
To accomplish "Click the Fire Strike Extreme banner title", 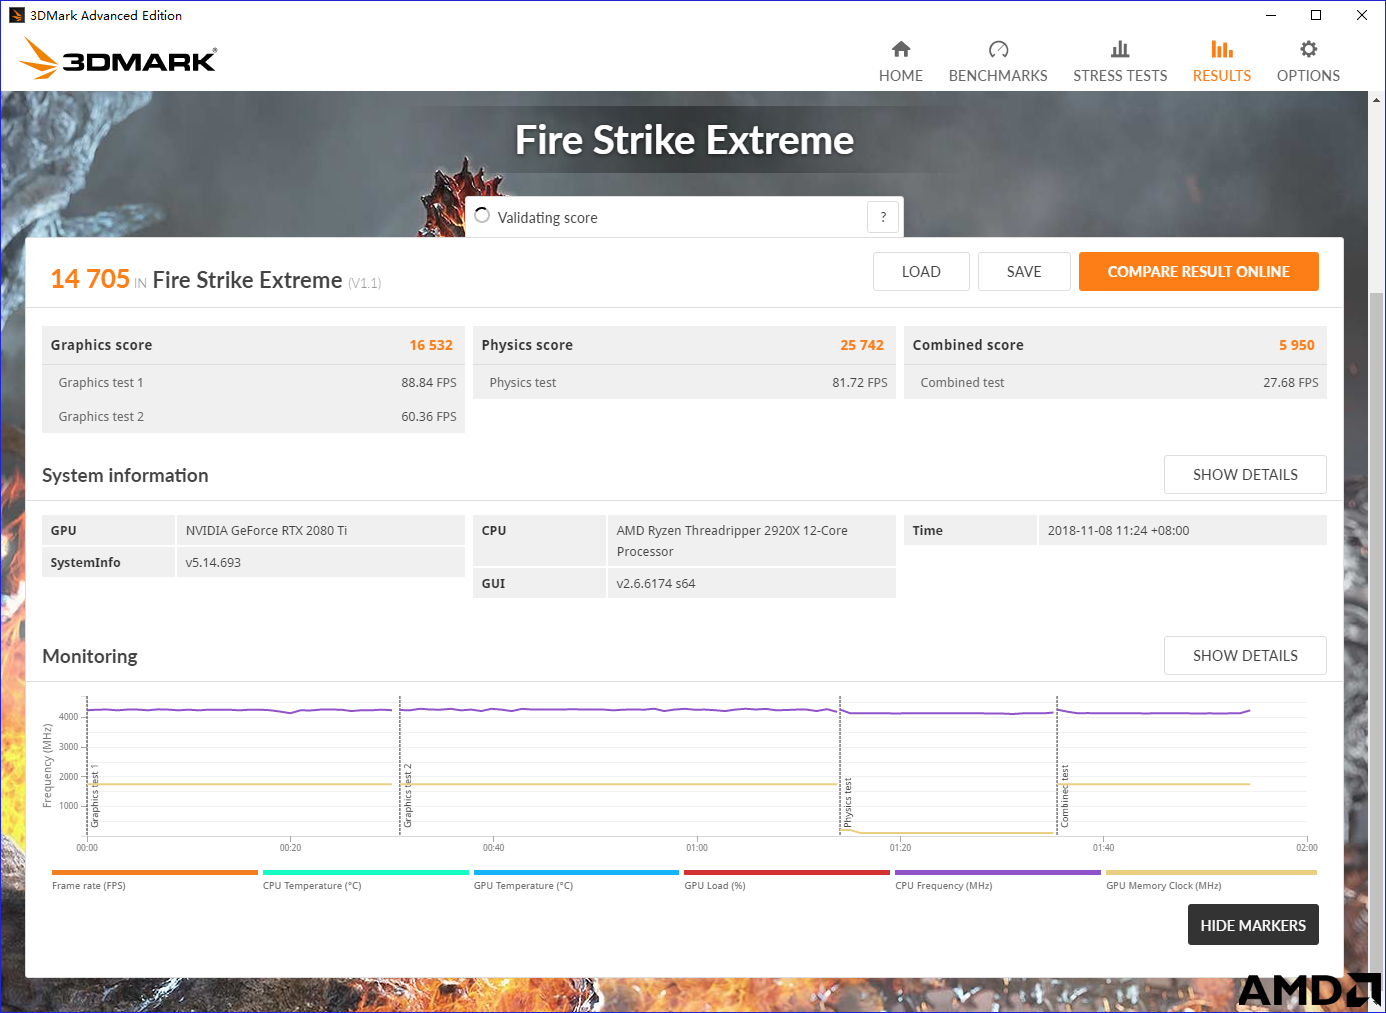I will pyautogui.click(x=685, y=140).
